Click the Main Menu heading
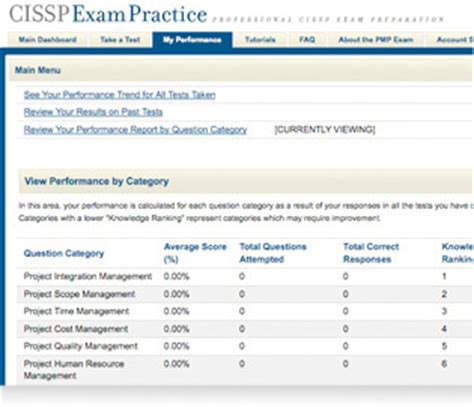 (x=38, y=70)
